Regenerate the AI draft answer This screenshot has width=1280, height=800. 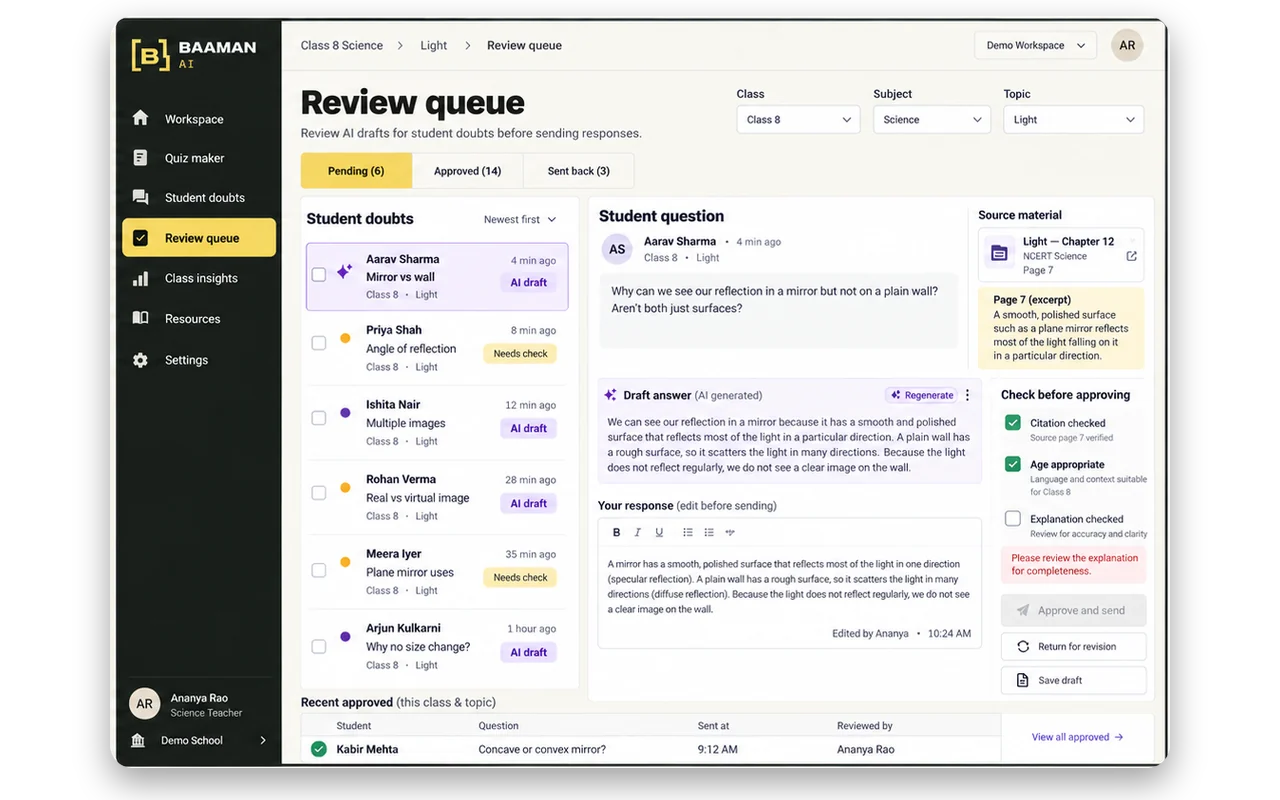922,395
